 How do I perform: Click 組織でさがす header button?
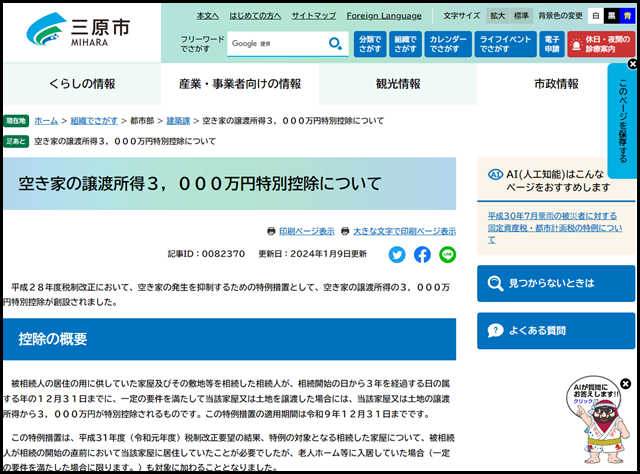click(x=405, y=44)
